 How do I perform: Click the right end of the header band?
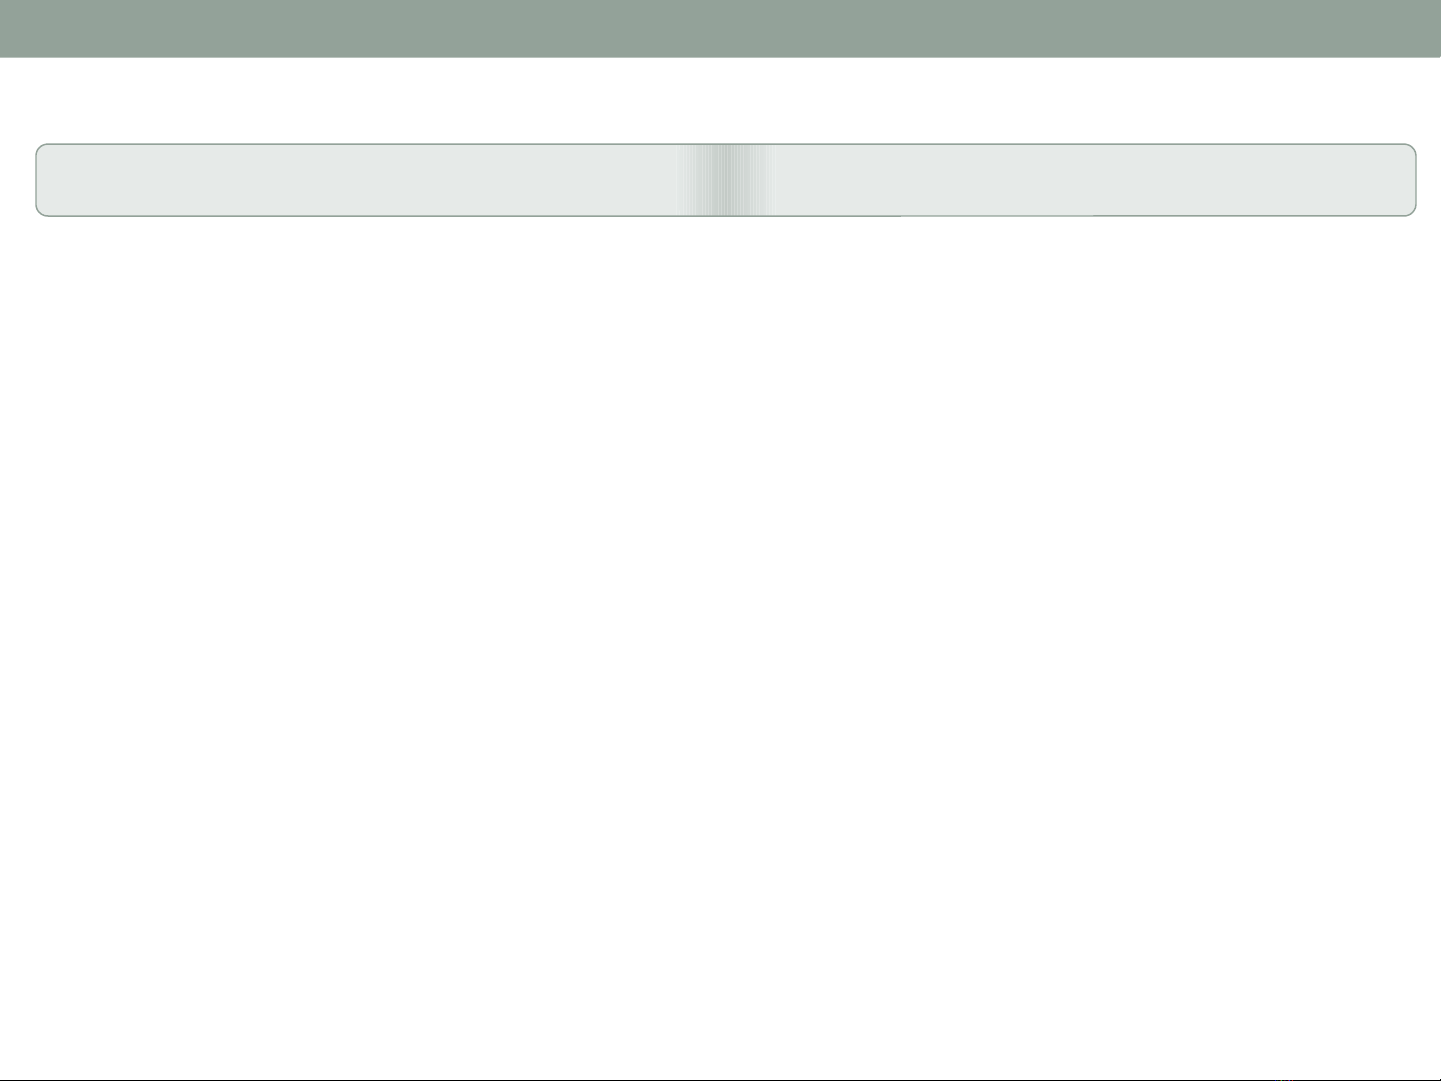(1410, 28)
